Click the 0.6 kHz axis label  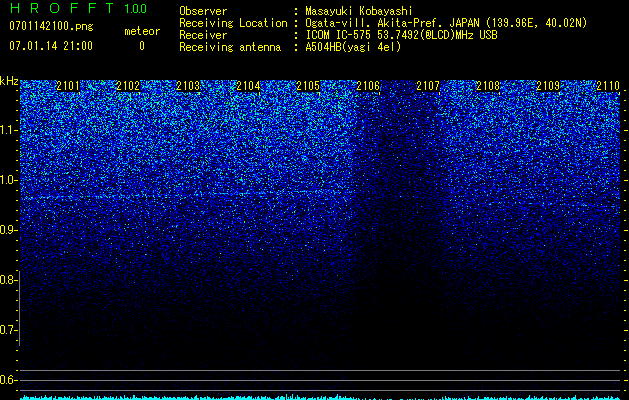click(x=8, y=380)
